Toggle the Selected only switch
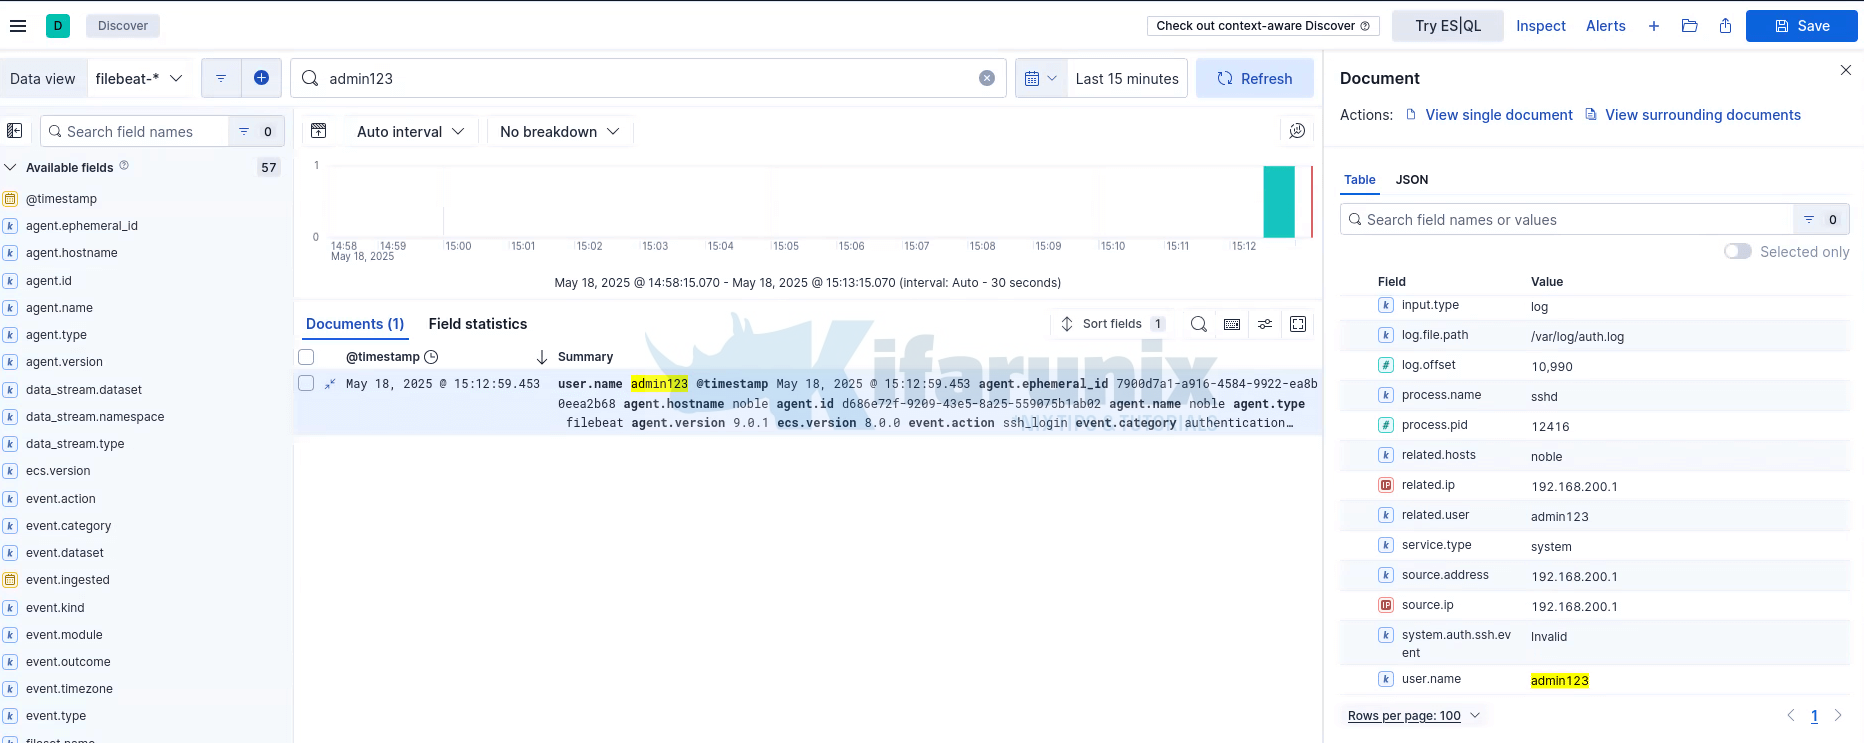1864x743 pixels. [1737, 252]
